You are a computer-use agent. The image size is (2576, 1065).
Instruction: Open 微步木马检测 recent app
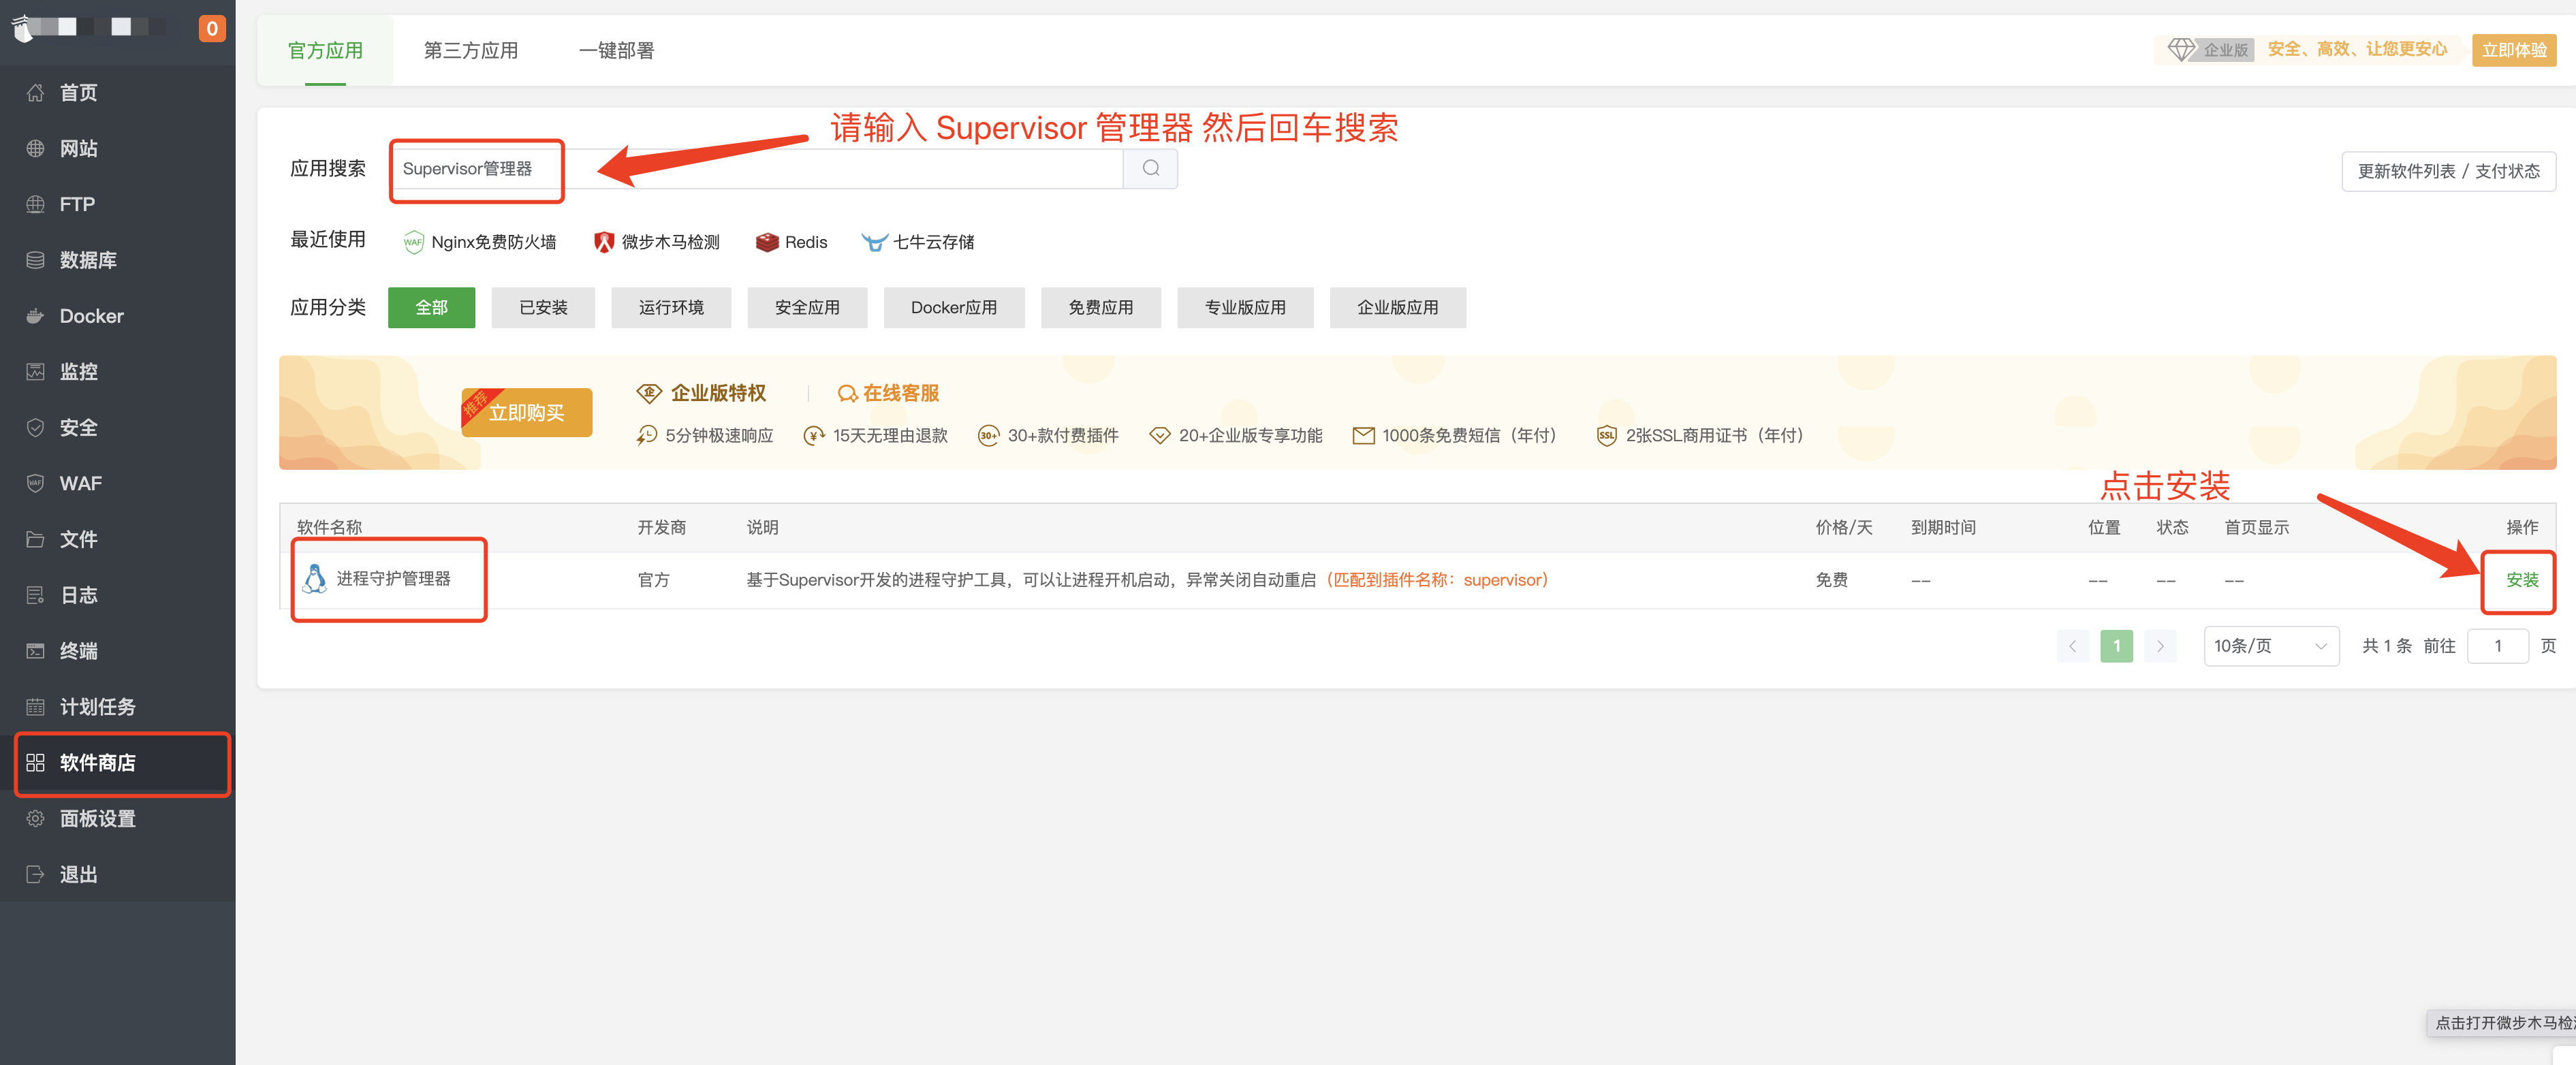pos(657,242)
